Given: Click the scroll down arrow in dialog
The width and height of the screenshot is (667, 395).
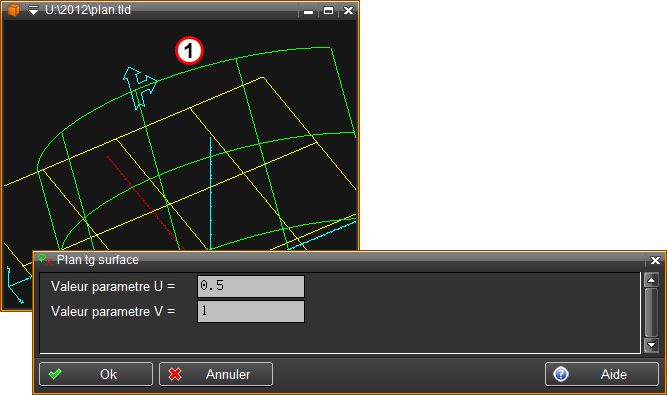Looking at the screenshot, I should (x=651, y=345).
